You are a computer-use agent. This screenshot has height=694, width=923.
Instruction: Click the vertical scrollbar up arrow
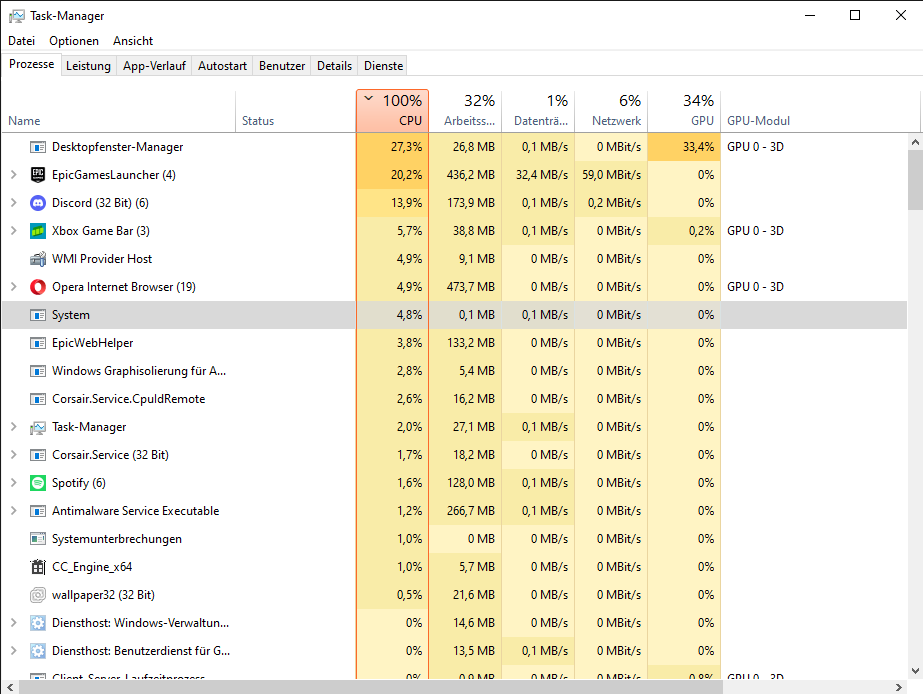pyautogui.click(x=915, y=142)
